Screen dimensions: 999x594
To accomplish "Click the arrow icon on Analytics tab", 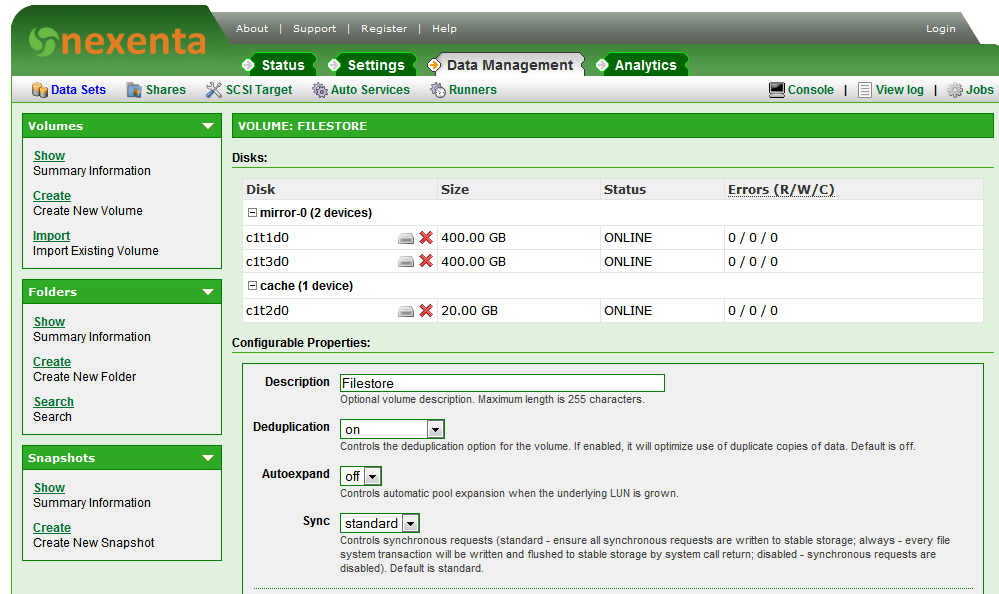I will (x=601, y=65).
